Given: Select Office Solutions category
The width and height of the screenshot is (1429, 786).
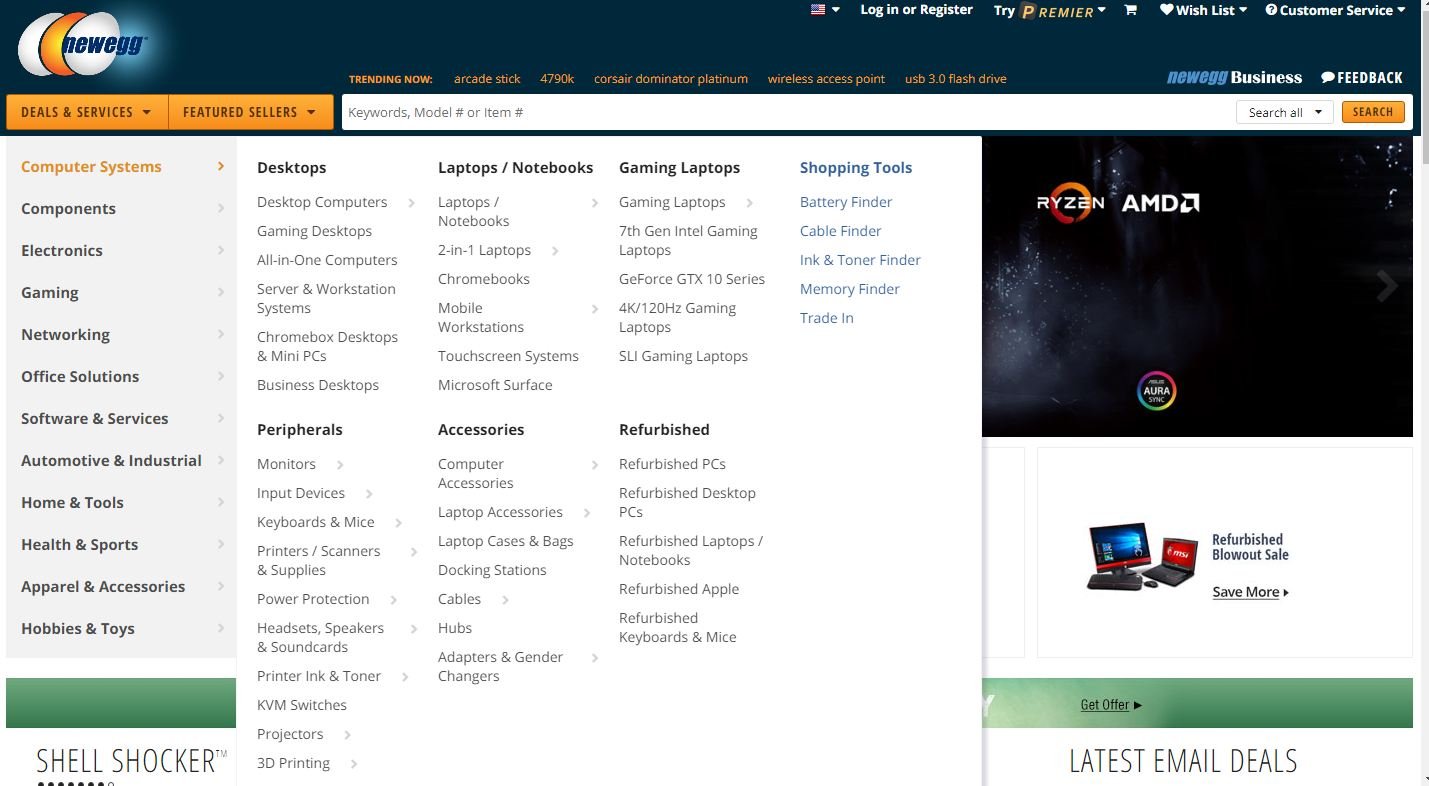Looking at the screenshot, I should (121, 377).
